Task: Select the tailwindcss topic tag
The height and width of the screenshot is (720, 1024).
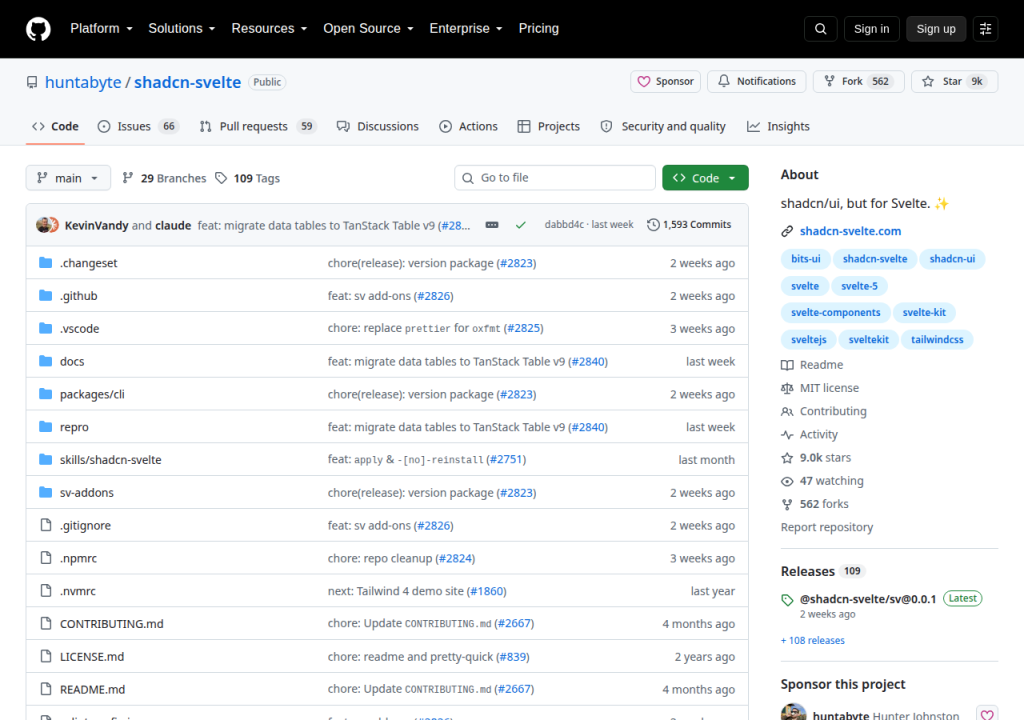Action: 937,340
